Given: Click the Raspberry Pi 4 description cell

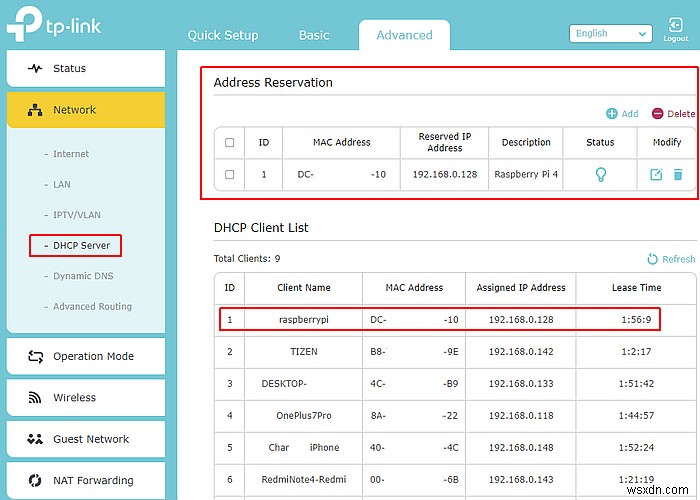Looking at the screenshot, I should point(526,174).
